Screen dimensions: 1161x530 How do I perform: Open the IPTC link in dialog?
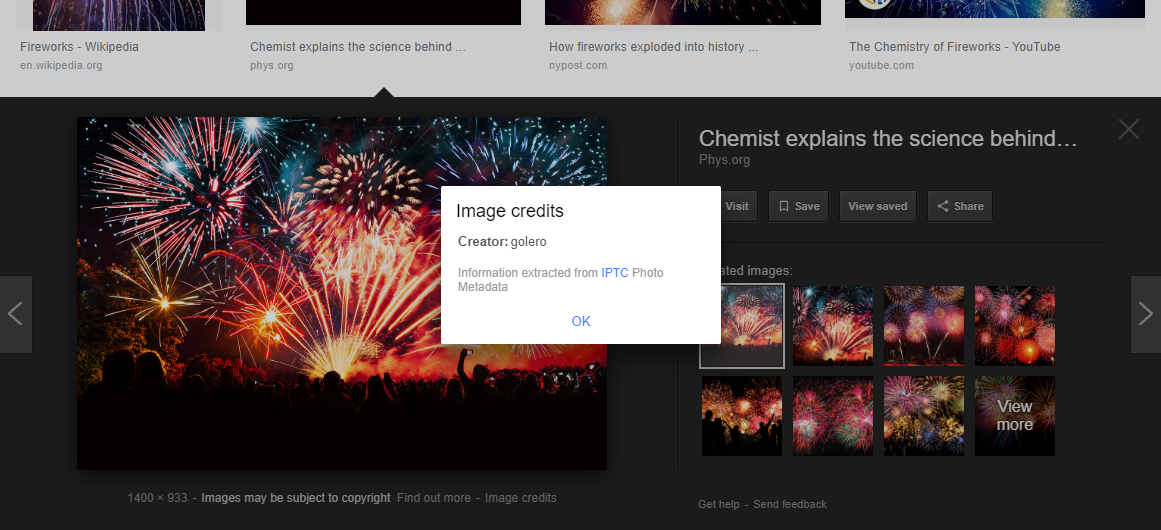point(614,273)
